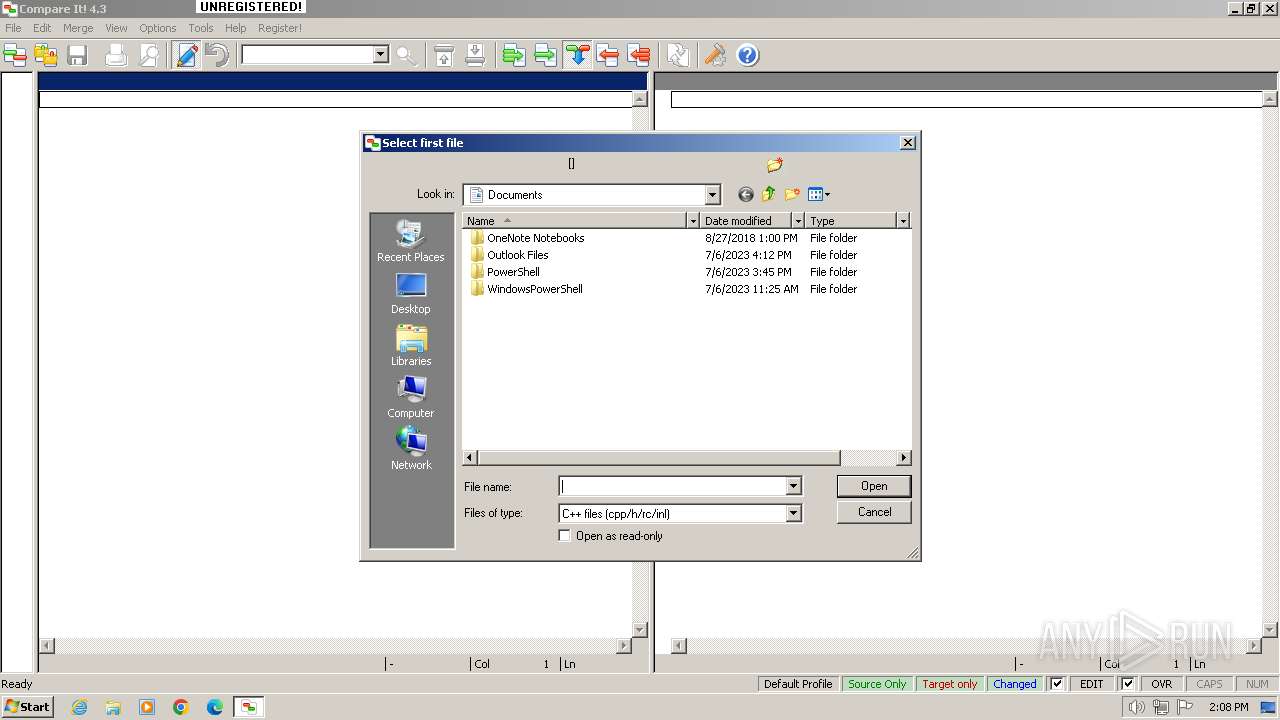The height and width of the screenshot is (720, 1280).
Task: Click the blue help question mark icon
Action: [x=748, y=55]
